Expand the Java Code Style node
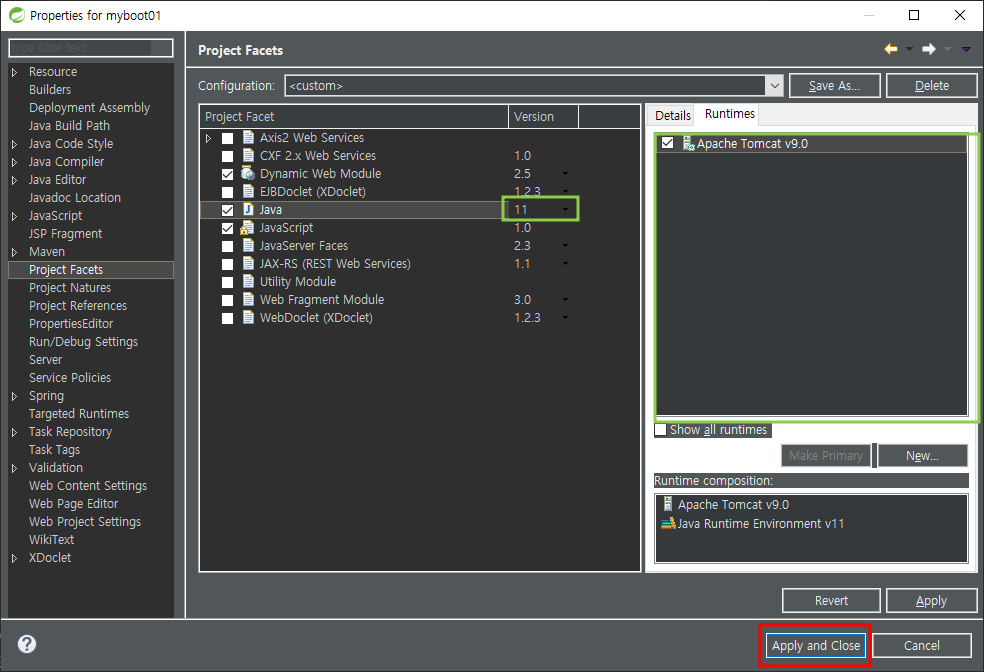Viewport: 984px width, 672px height. (x=14, y=144)
